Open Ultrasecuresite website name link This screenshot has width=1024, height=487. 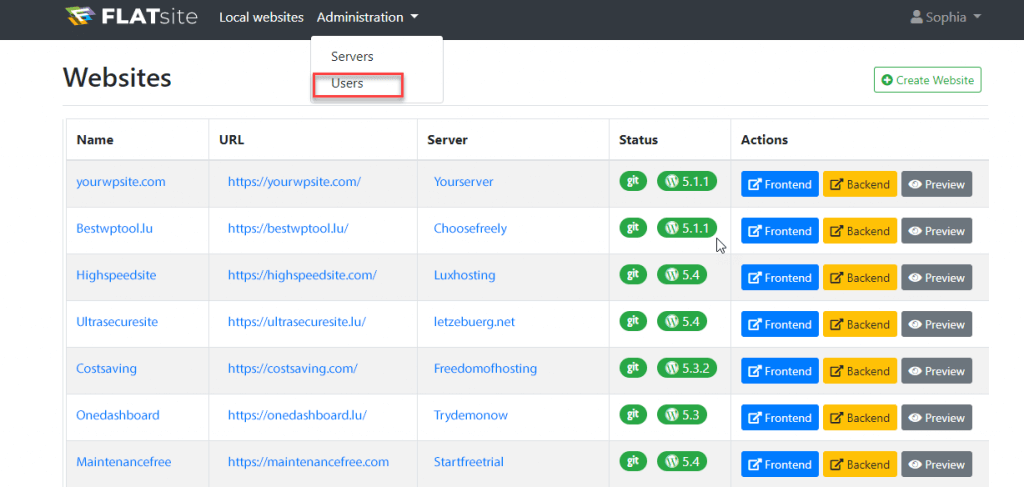(117, 322)
